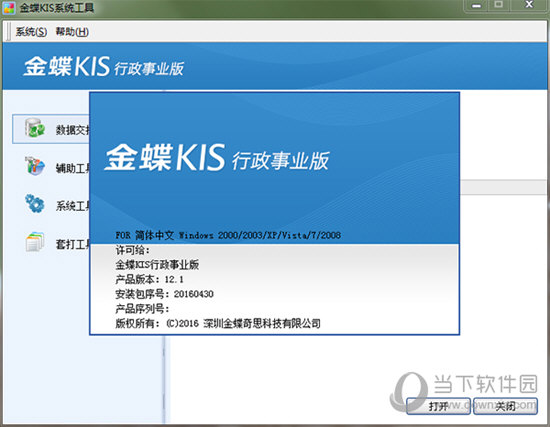Viewport: 550px width, 427px height.
Task: Click the 关闭 button
Action: point(505,406)
